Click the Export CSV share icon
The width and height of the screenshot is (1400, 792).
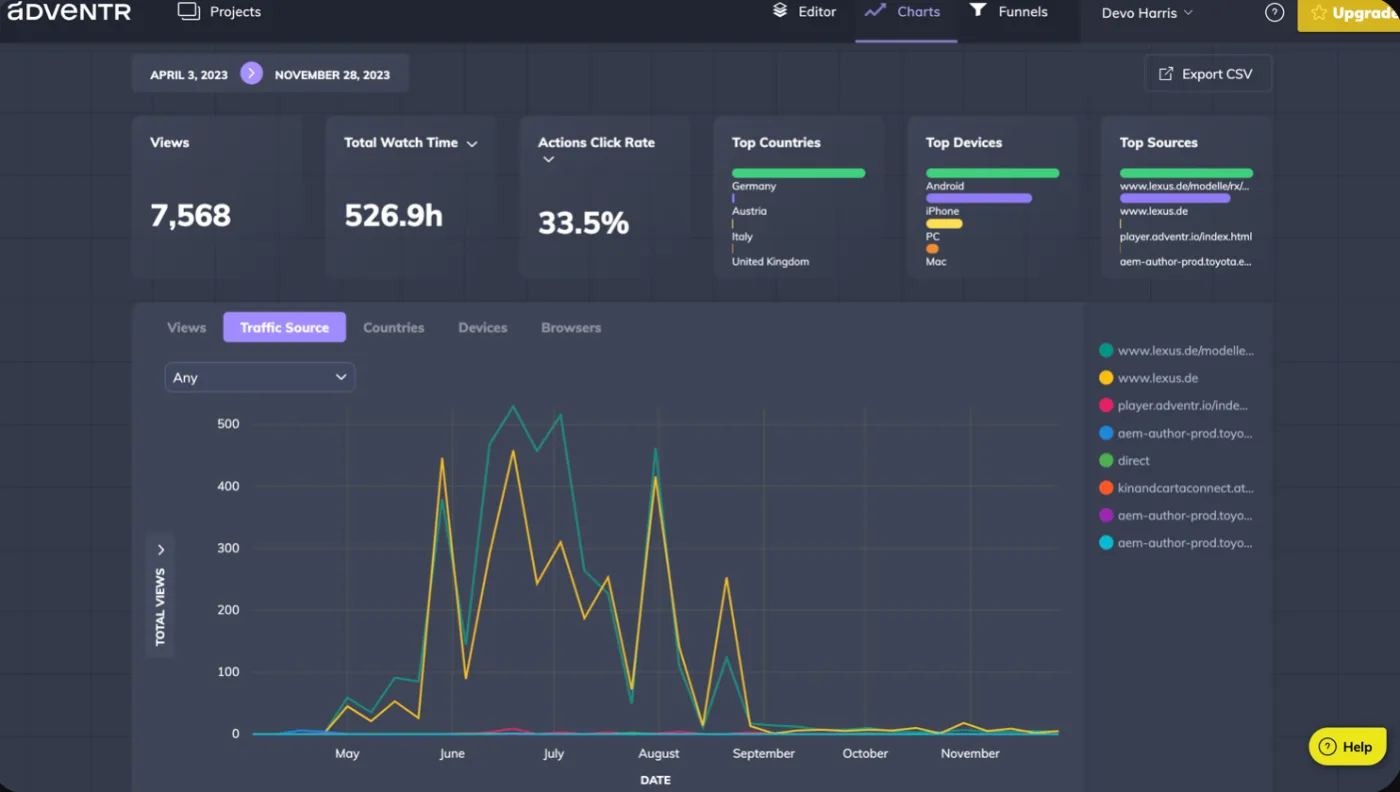1165,74
